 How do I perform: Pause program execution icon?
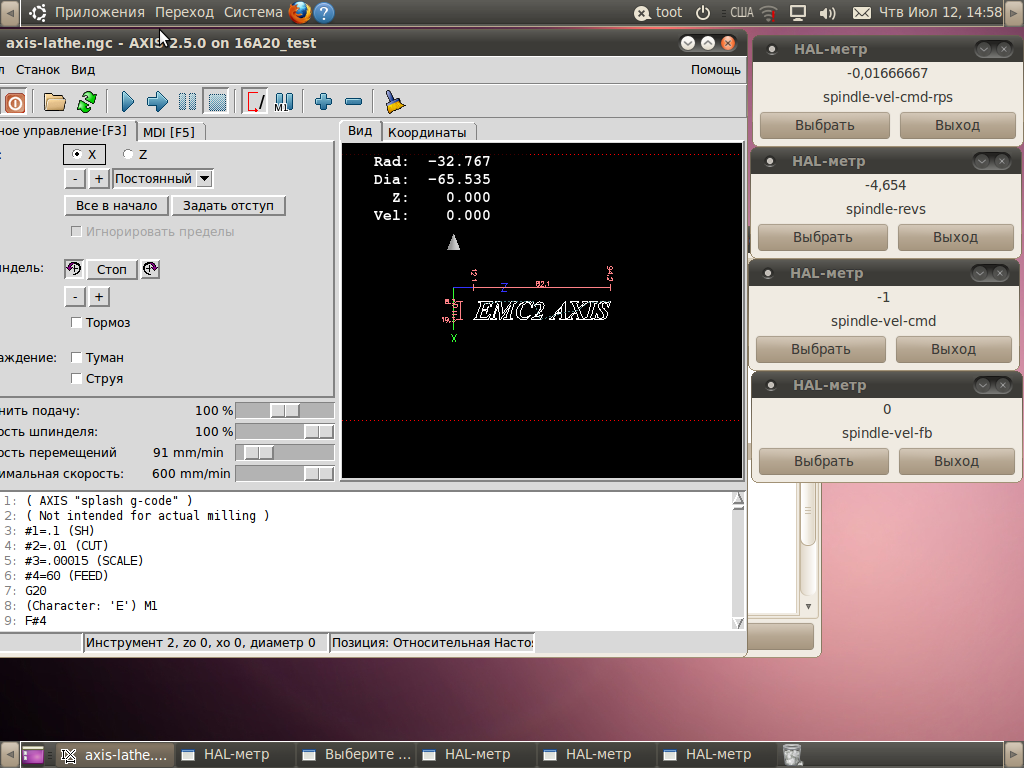(187, 102)
